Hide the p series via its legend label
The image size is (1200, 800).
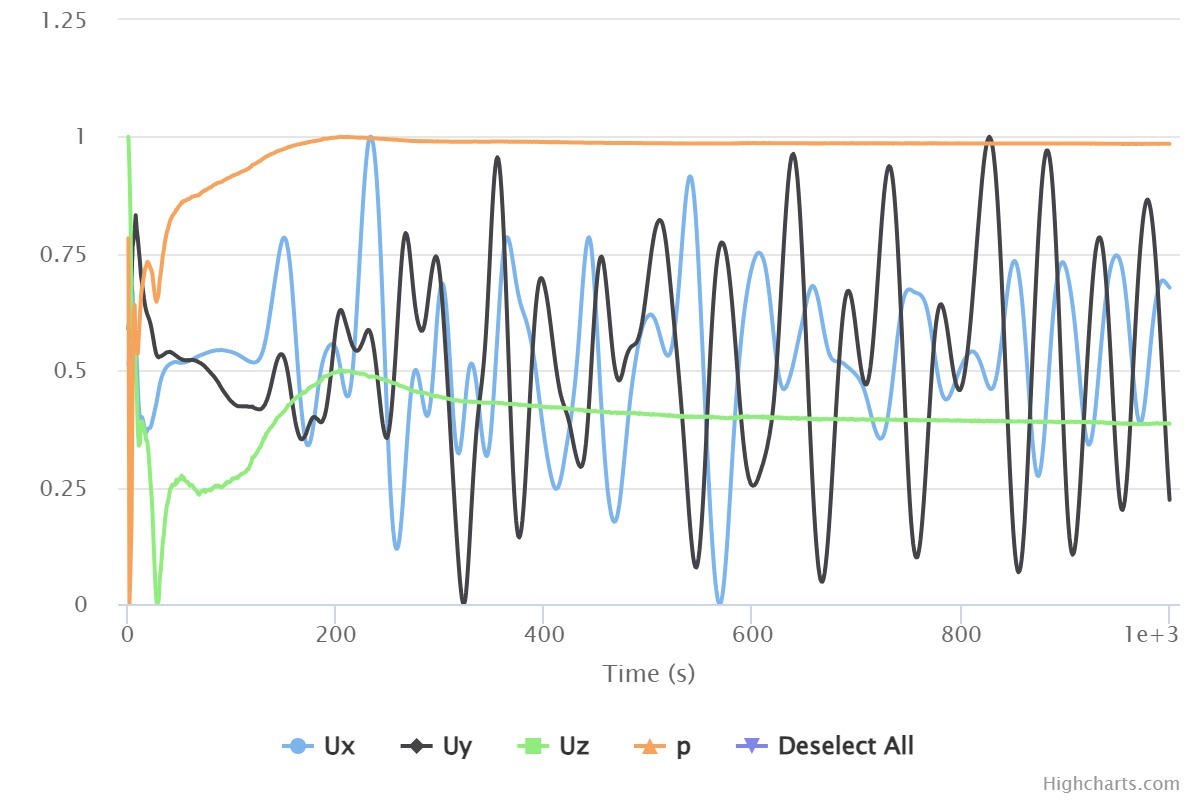coord(684,746)
